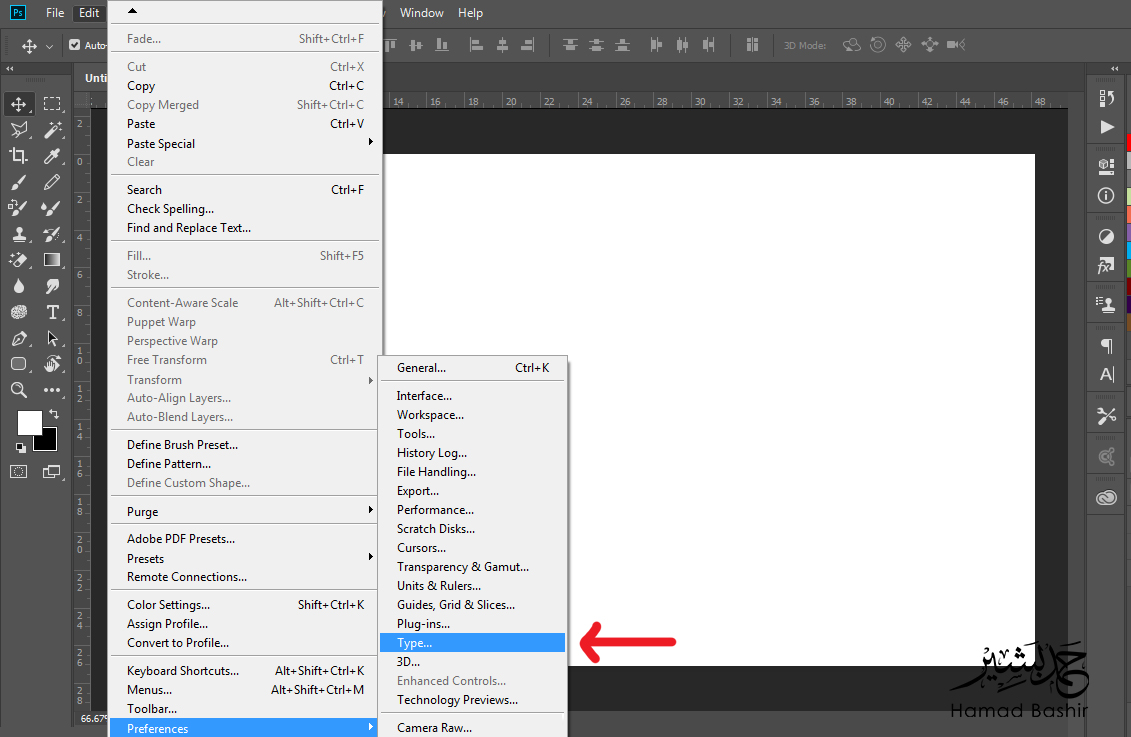Open the File menu
Viewport: 1131px width, 737px height.
pos(55,13)
